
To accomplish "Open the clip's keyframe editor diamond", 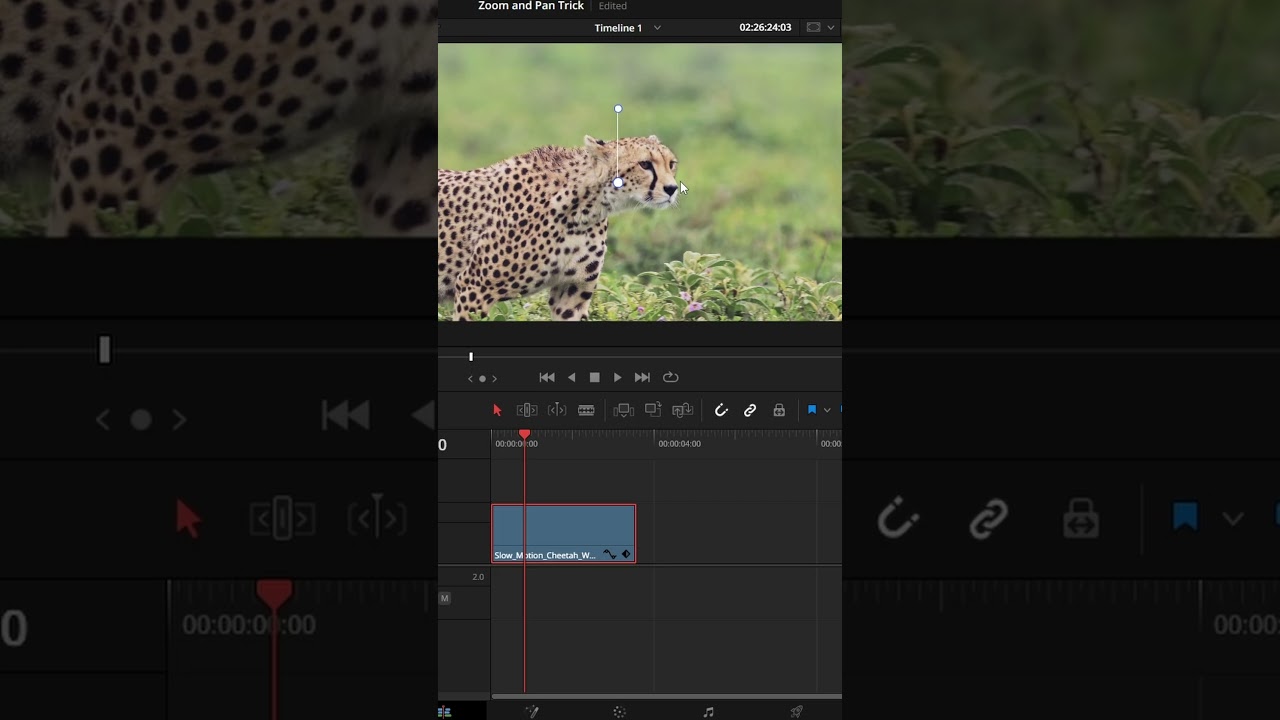I will pyautogui.click(x=626, y=554).
